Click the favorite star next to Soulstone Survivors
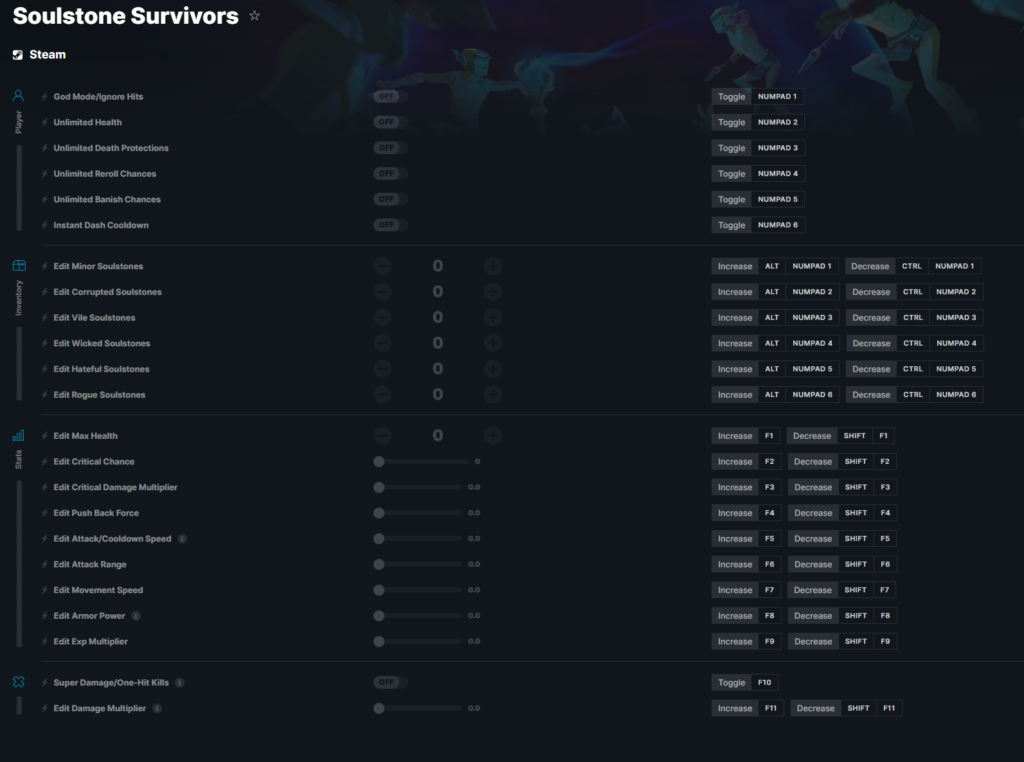This screenshot has height=762, width=1024. click(254, 16)
